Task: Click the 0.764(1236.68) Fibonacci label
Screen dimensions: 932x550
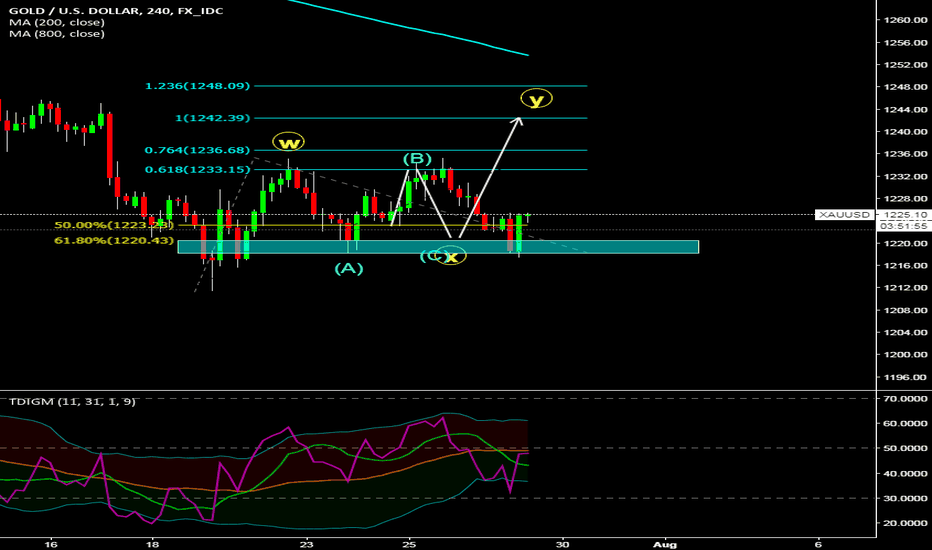Action: 198,150
